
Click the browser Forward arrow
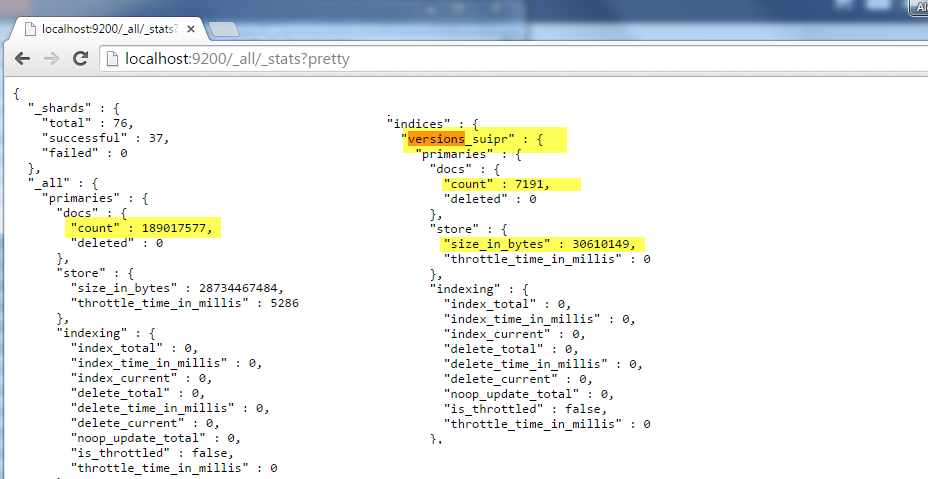coord(51,59)
